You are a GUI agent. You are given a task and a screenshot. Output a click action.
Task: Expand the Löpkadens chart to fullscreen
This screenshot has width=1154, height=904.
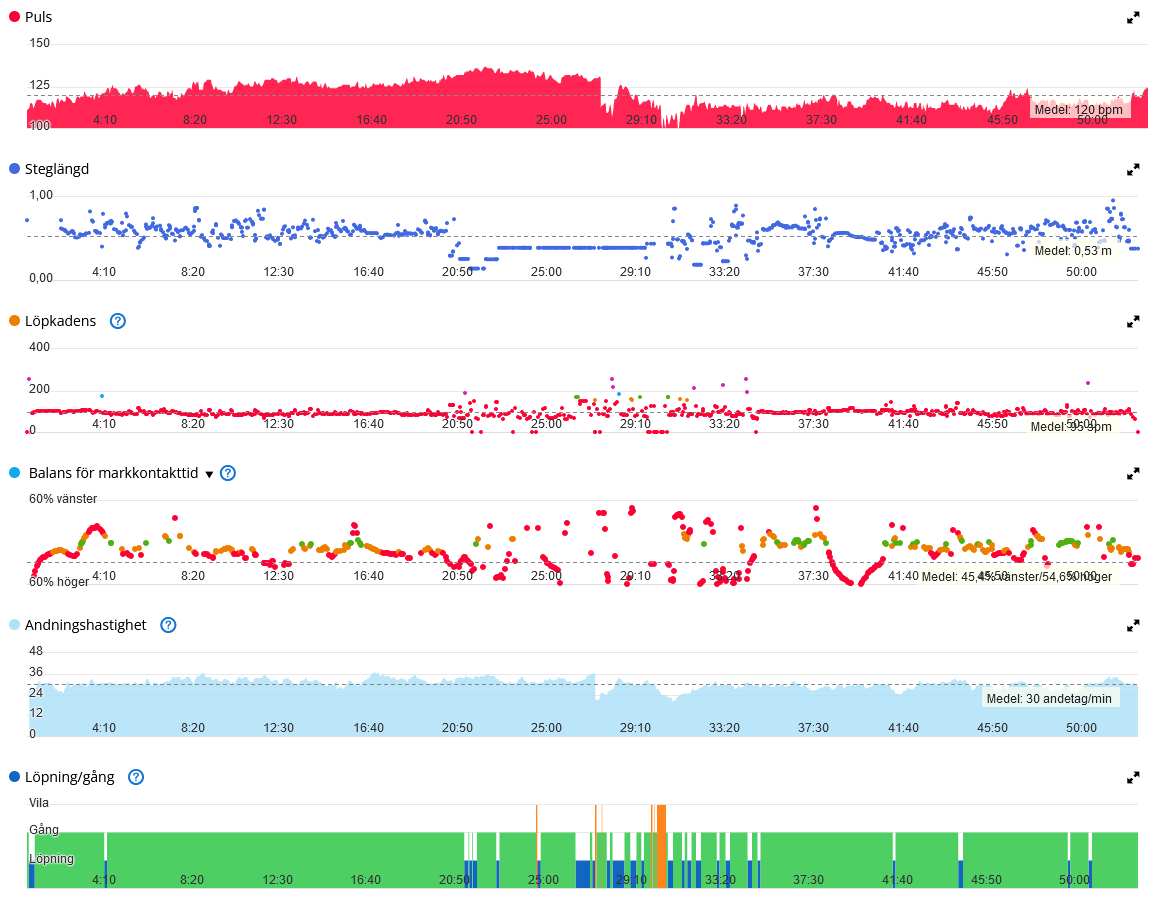click(1133, 322)
